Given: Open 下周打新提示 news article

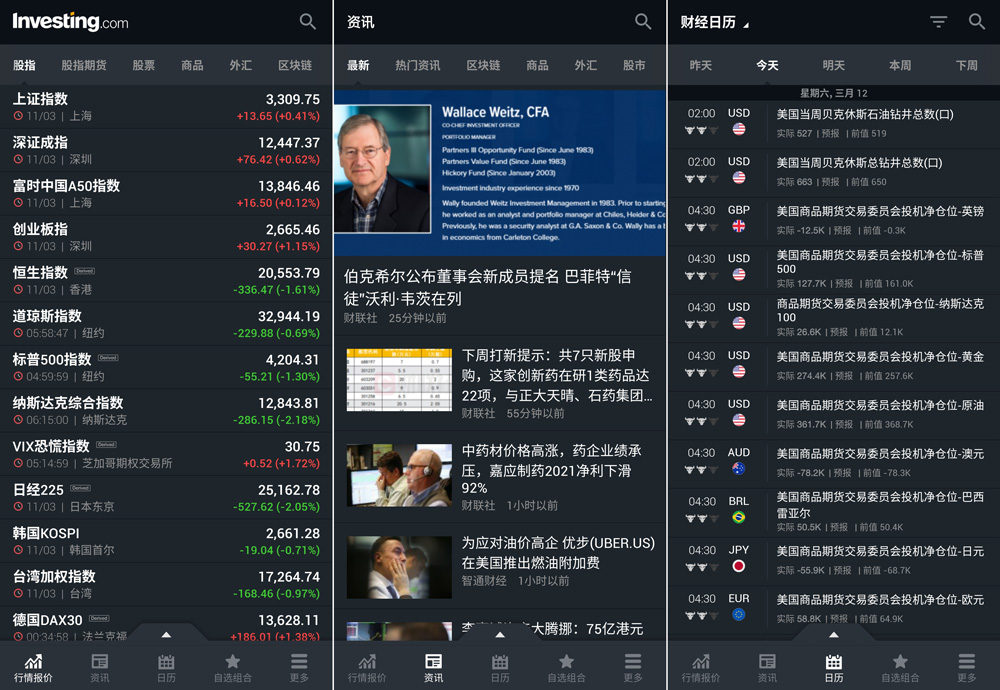Looking at the screenshot, I should [x=500, y=383].
